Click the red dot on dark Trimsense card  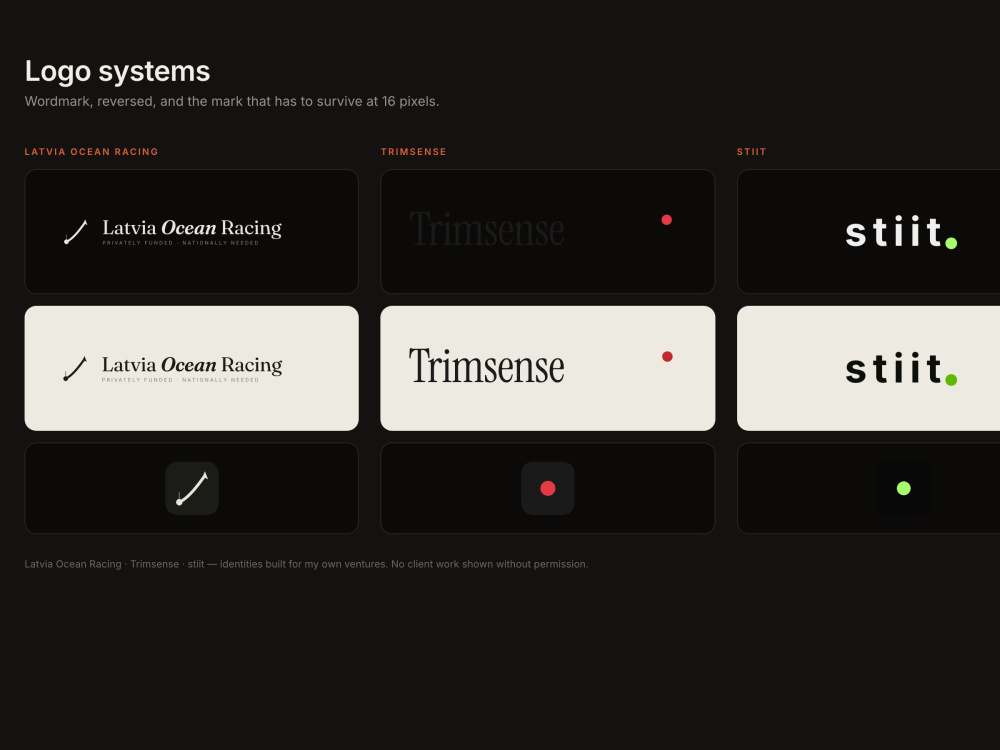pyautogui.click(x=666, y=220)
